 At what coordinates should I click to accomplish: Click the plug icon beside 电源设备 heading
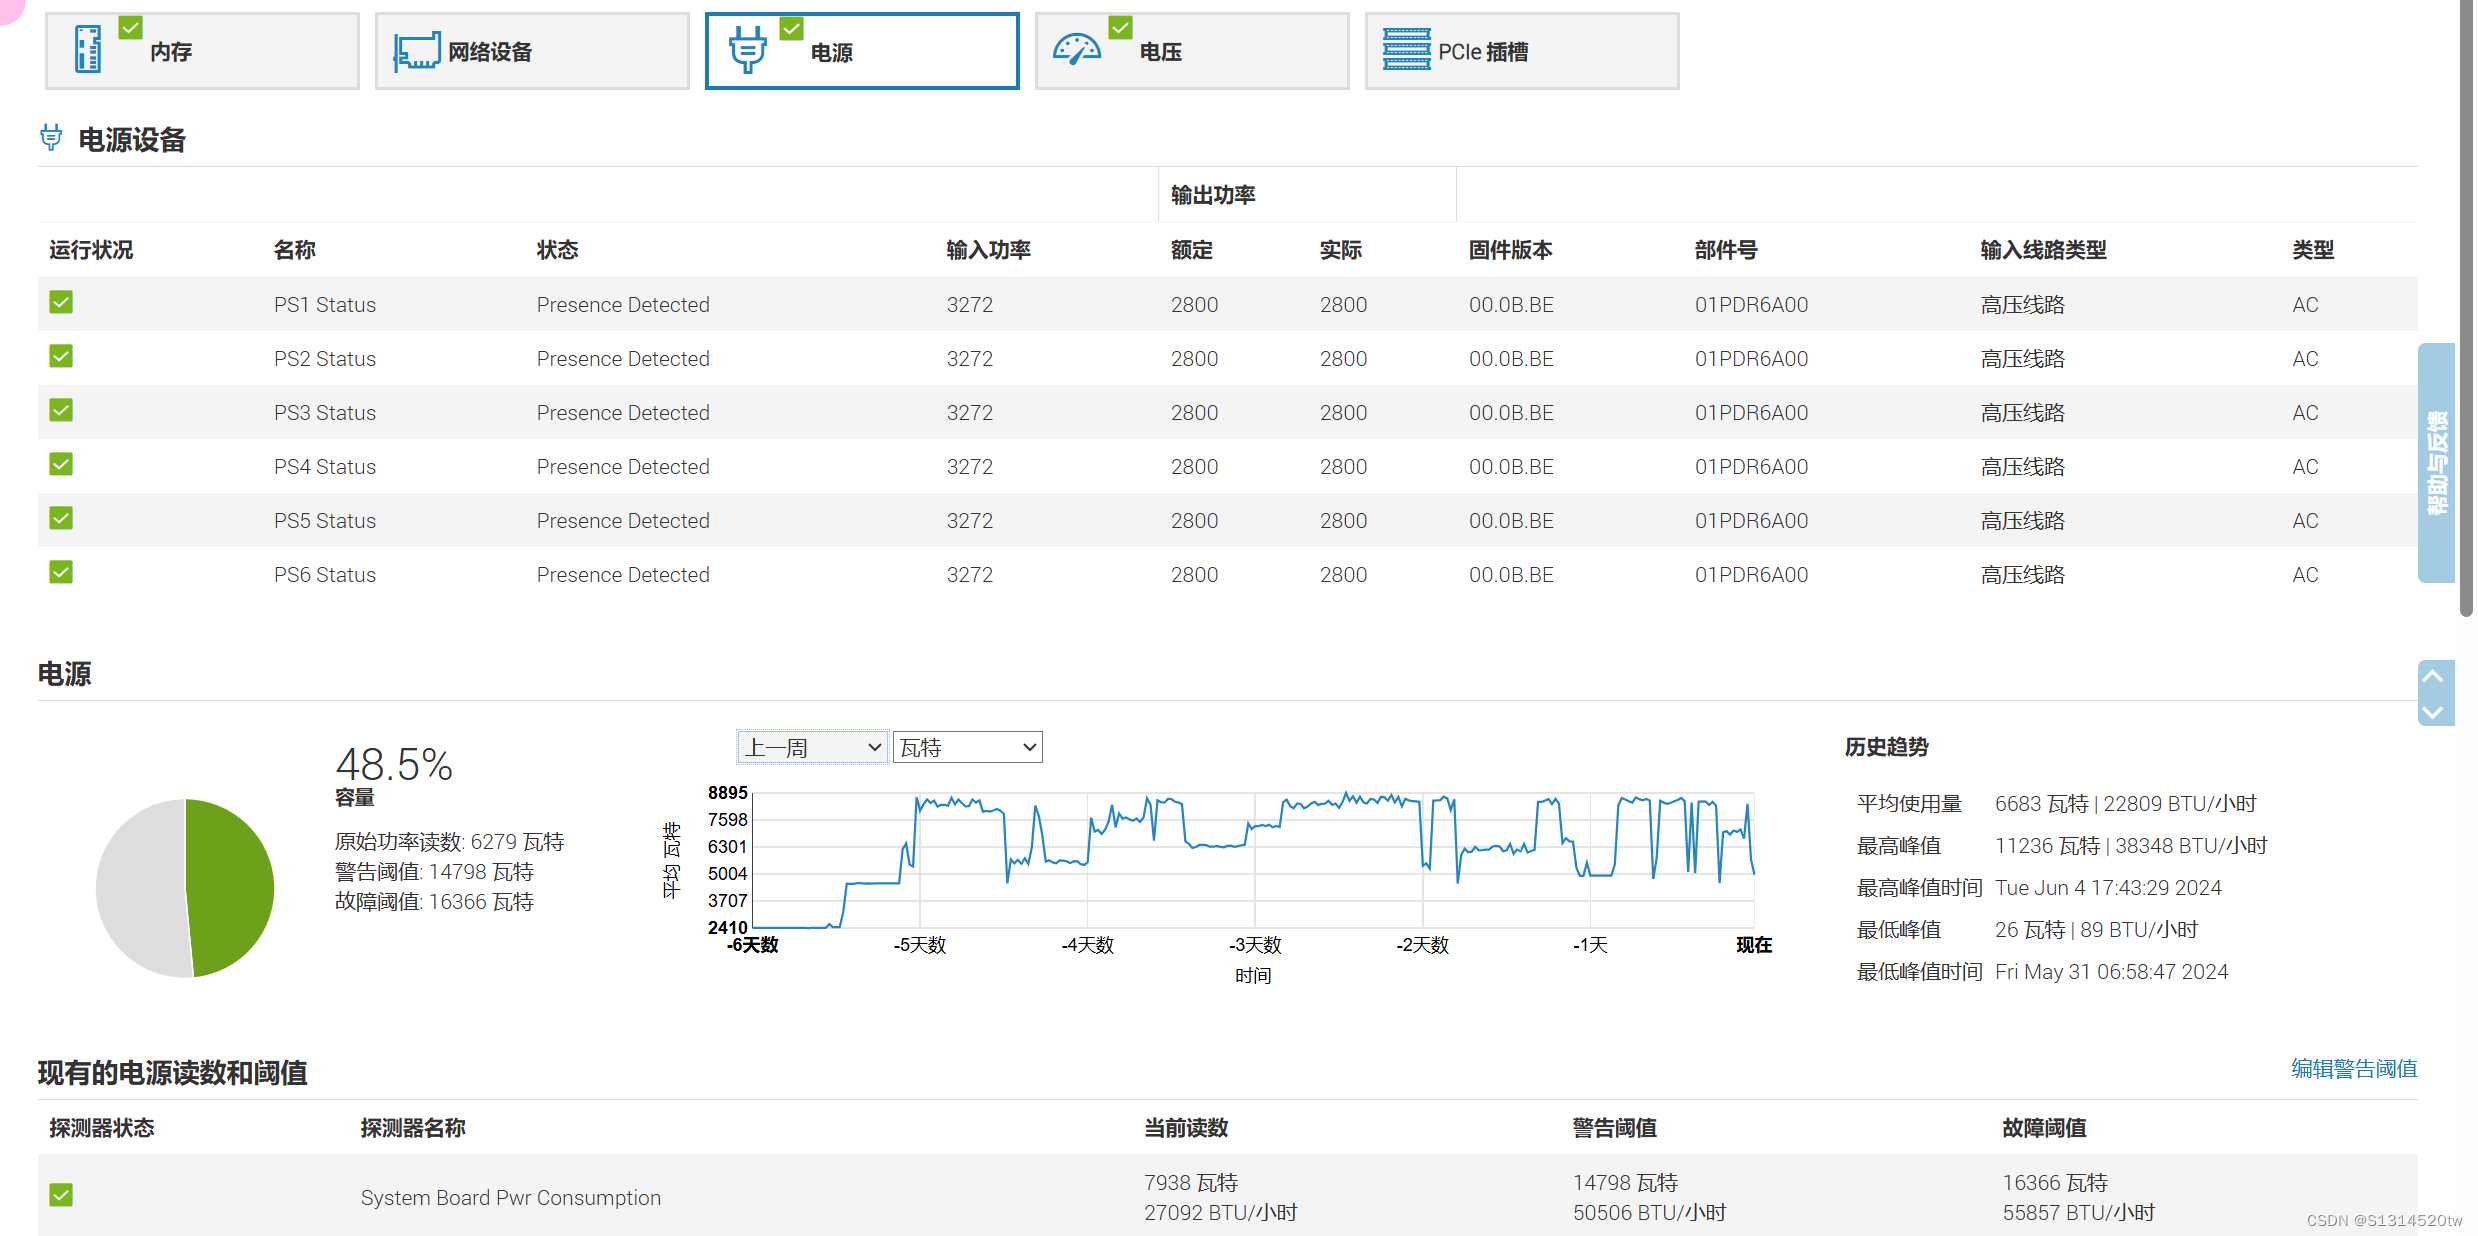pos(51,138)
